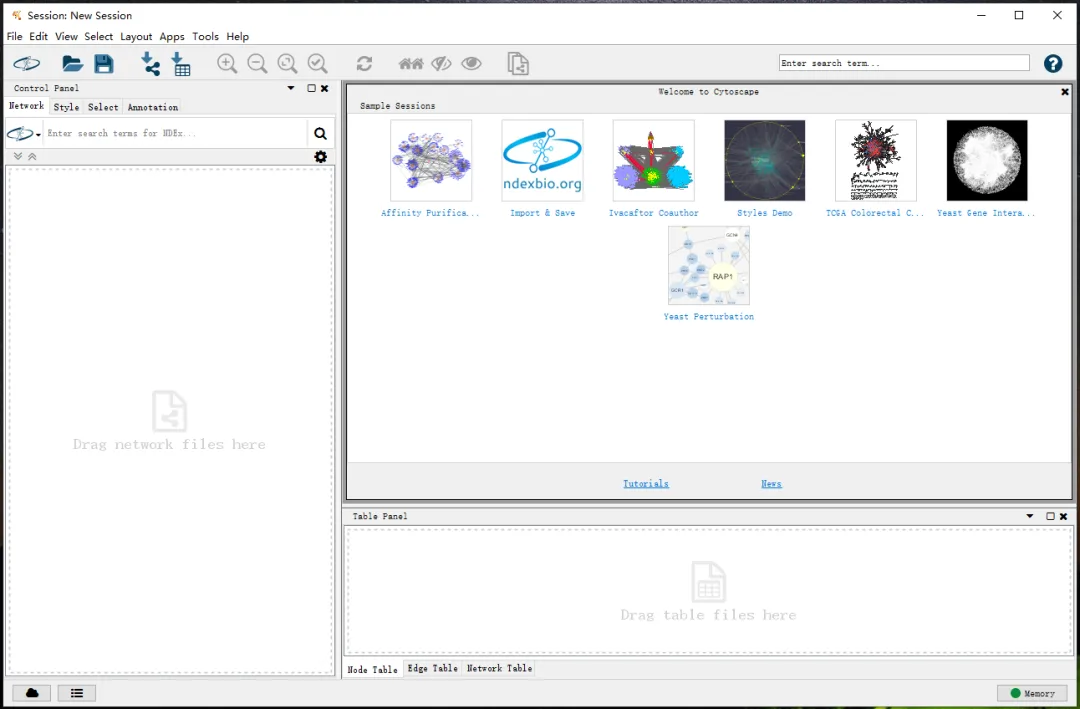Open the View menu
The height and width of the screenshot is (709, 1080).
point(66,37)
